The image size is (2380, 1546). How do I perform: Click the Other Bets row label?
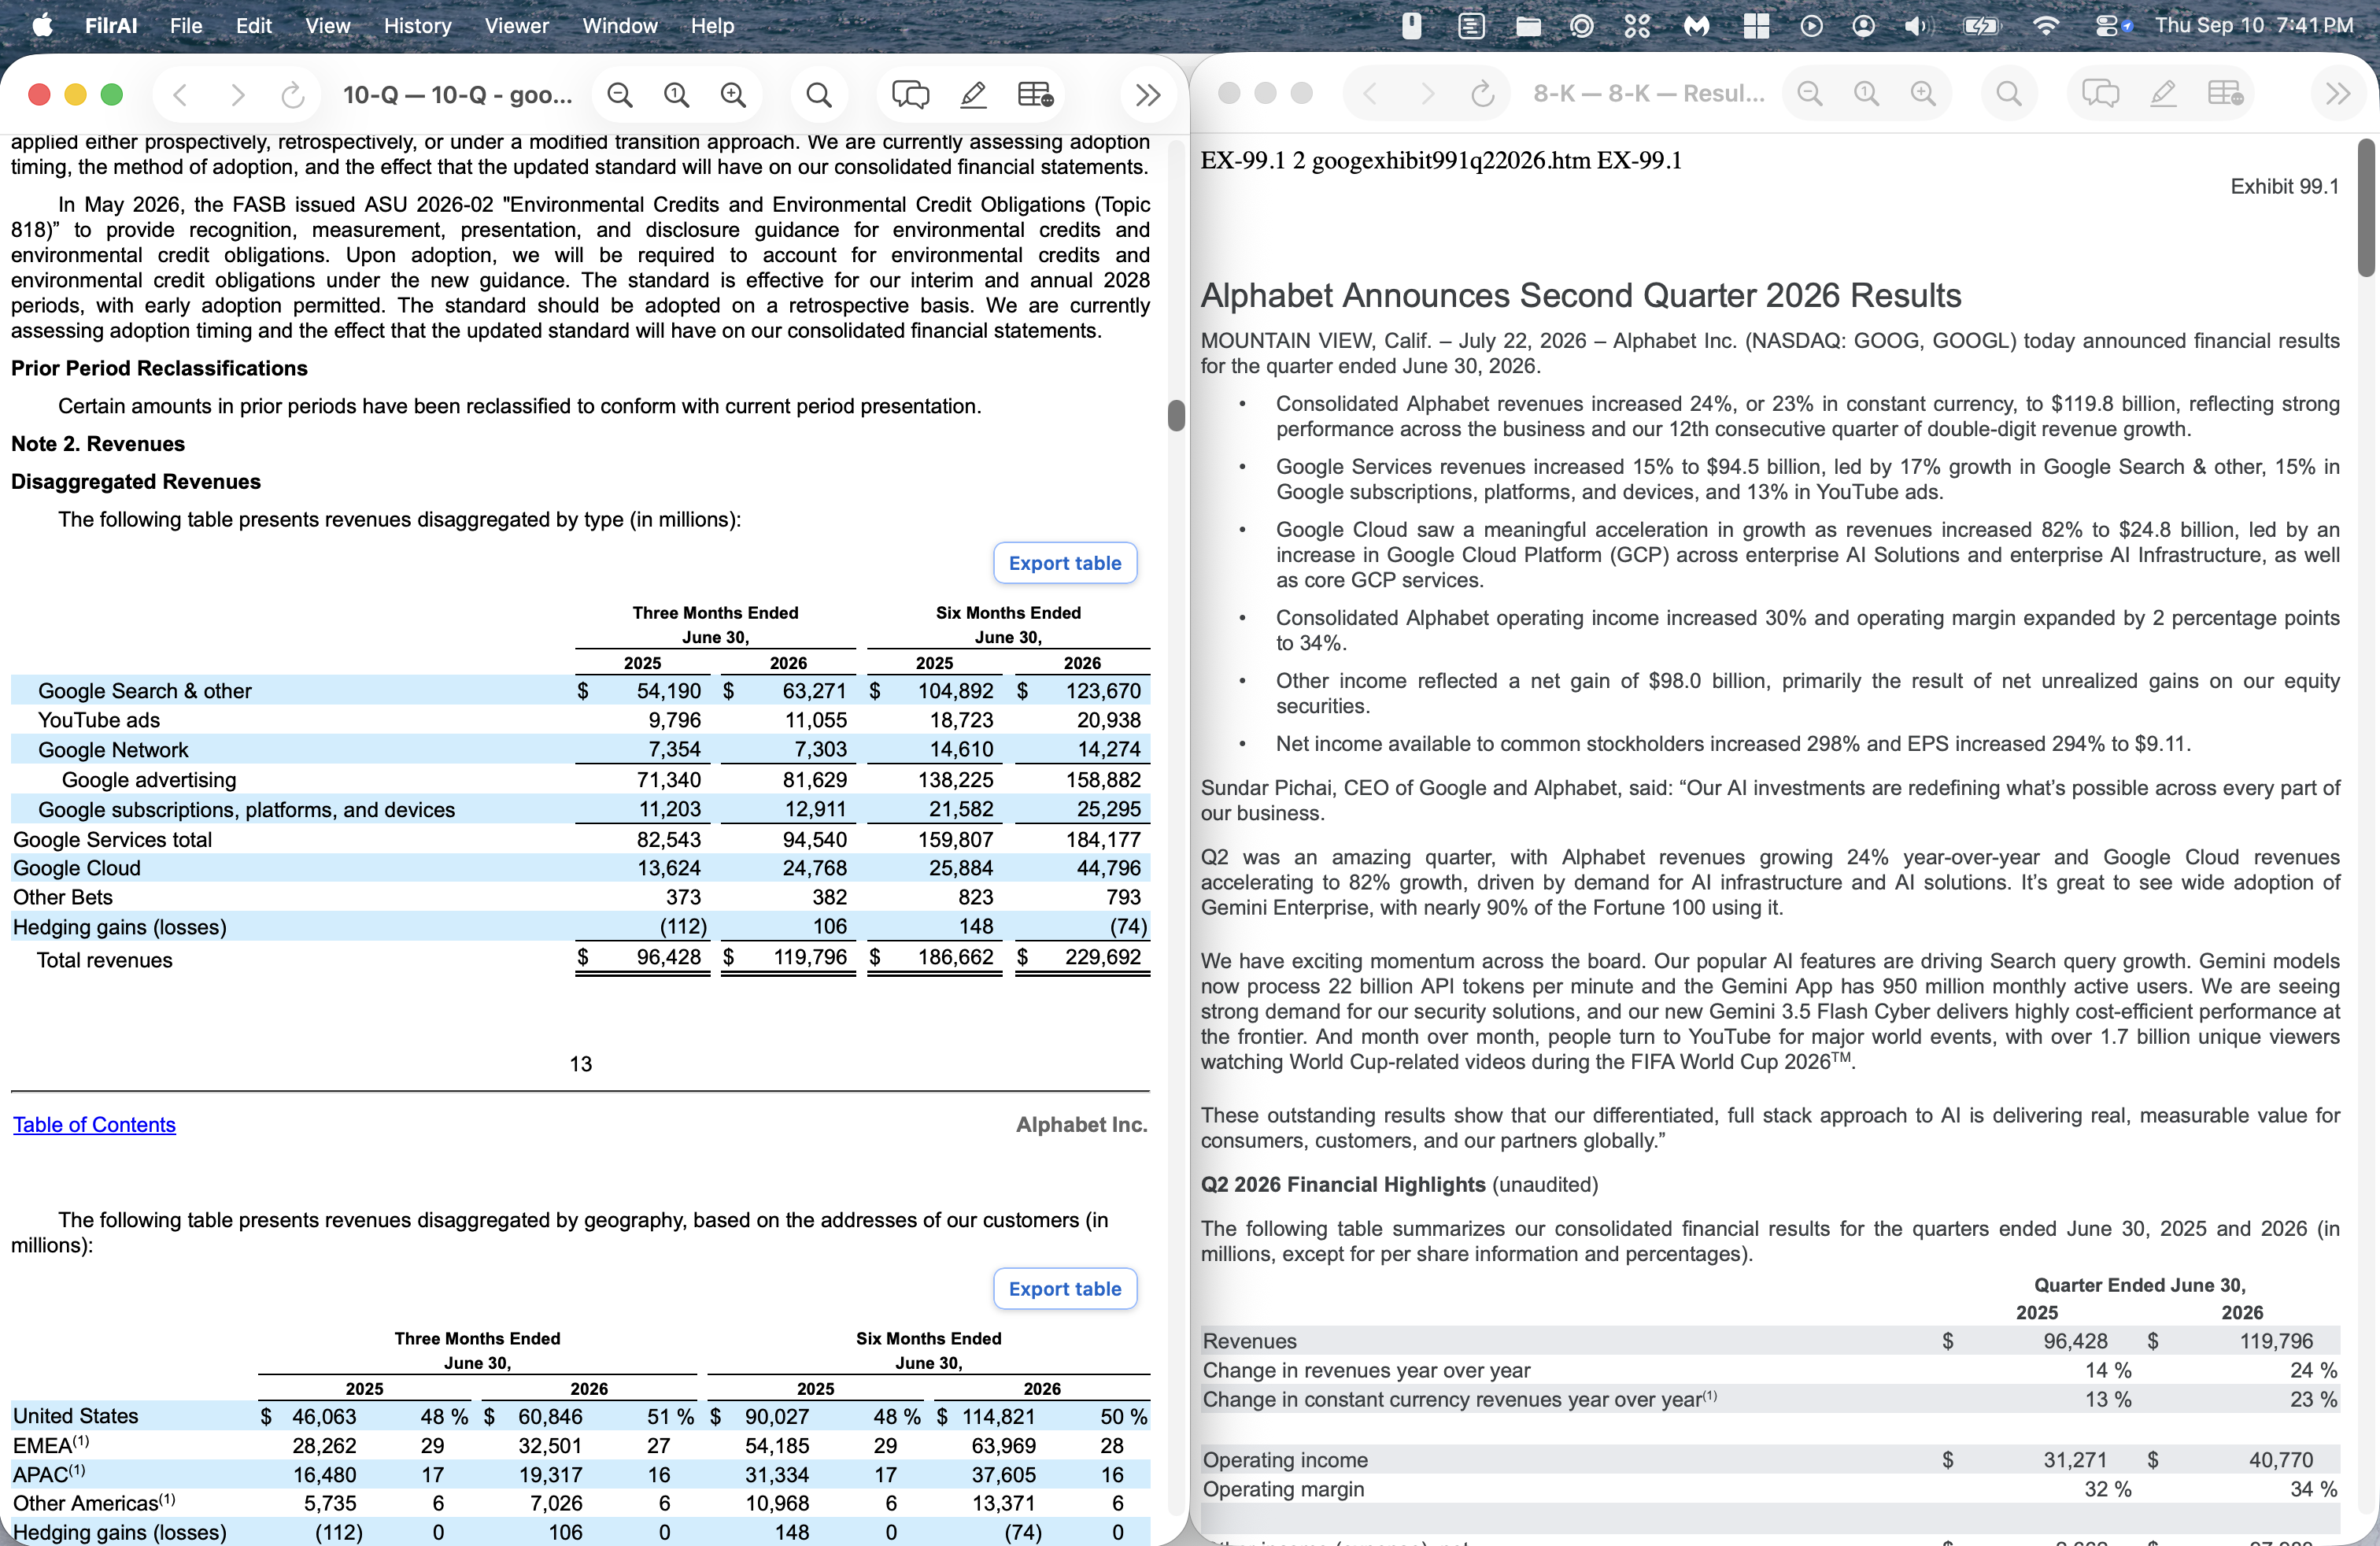click(63, 897)
